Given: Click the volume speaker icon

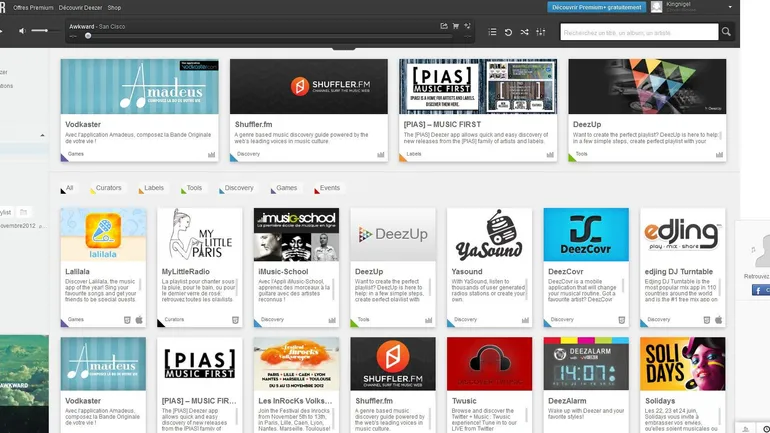Looking at the screenshot, I should click(x=23, y=32).
